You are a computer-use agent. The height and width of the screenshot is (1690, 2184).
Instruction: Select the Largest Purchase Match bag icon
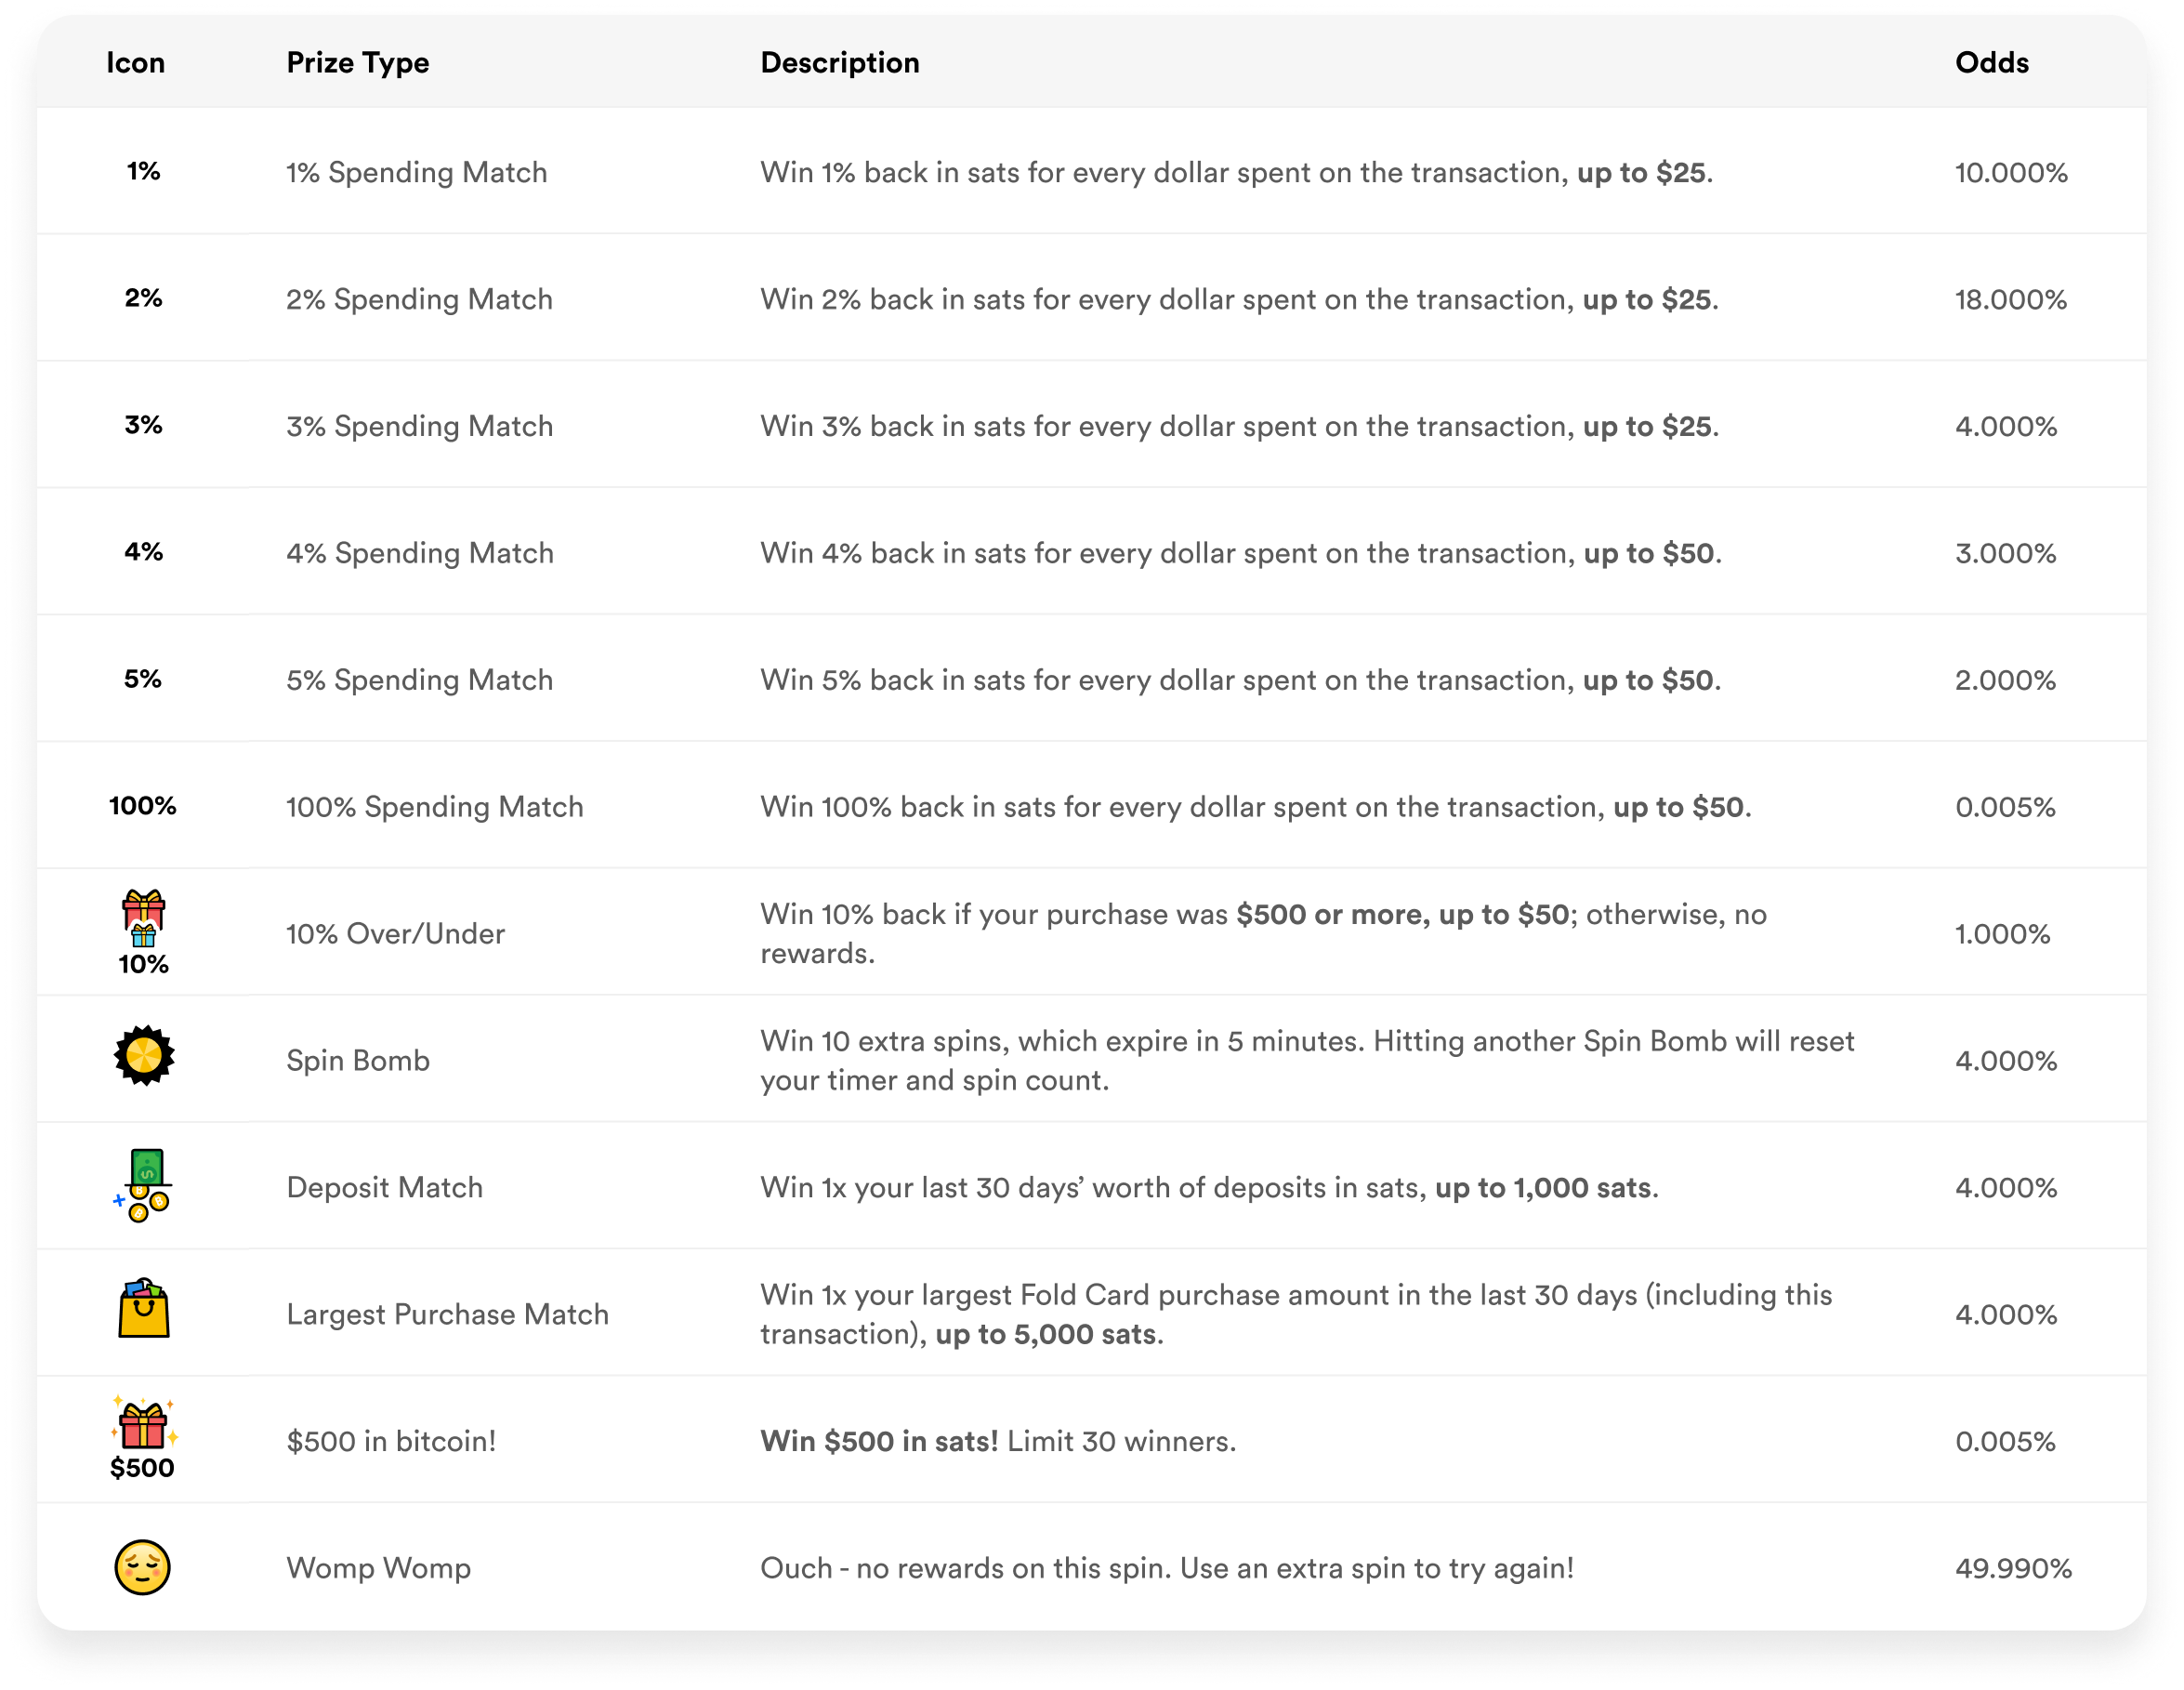pyautogui.click(x=144, y=1309)
